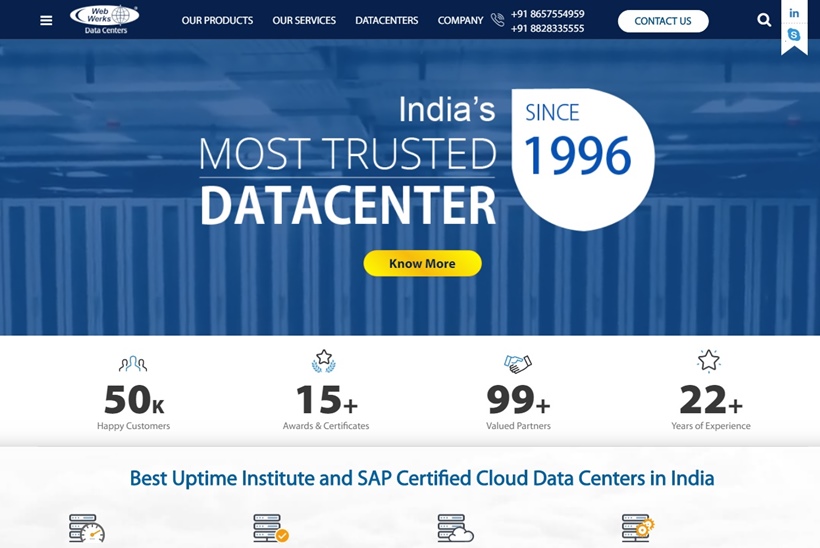Screen dimensions: 820x548
Task: Click the Happy Customers people icon
Action: pyautogui.click(x=133, y=363)
